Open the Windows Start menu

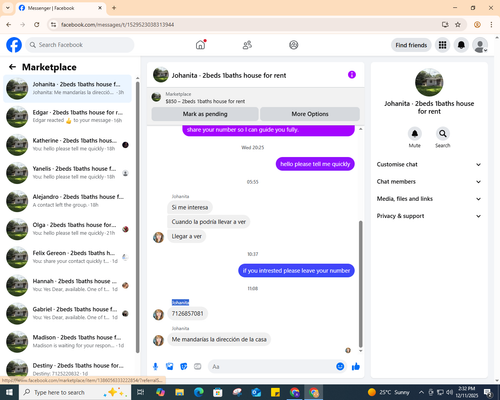[x=9, y=392]
